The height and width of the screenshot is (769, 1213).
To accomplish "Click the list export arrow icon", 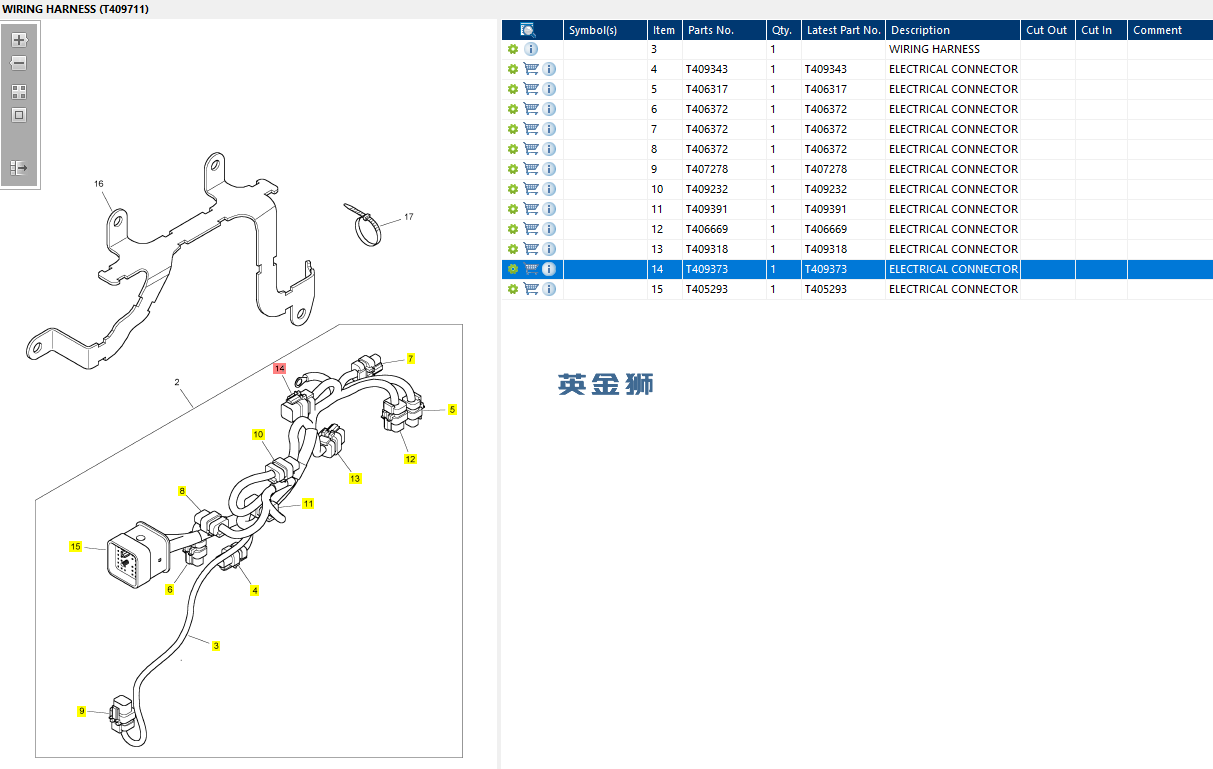I will click(x=19, y=167).
